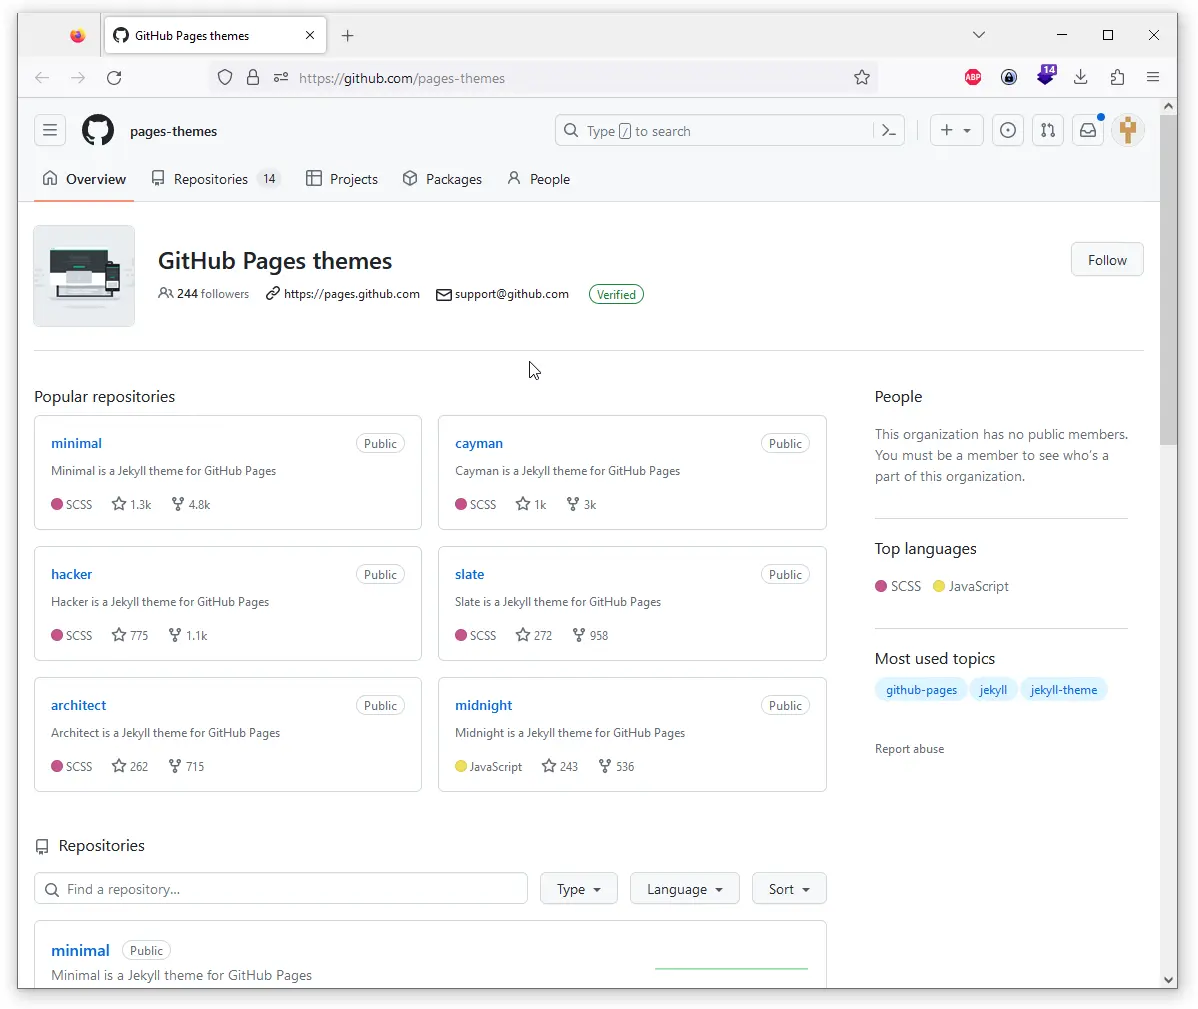Click stargazers count on minimal repository

click(132, 505)
